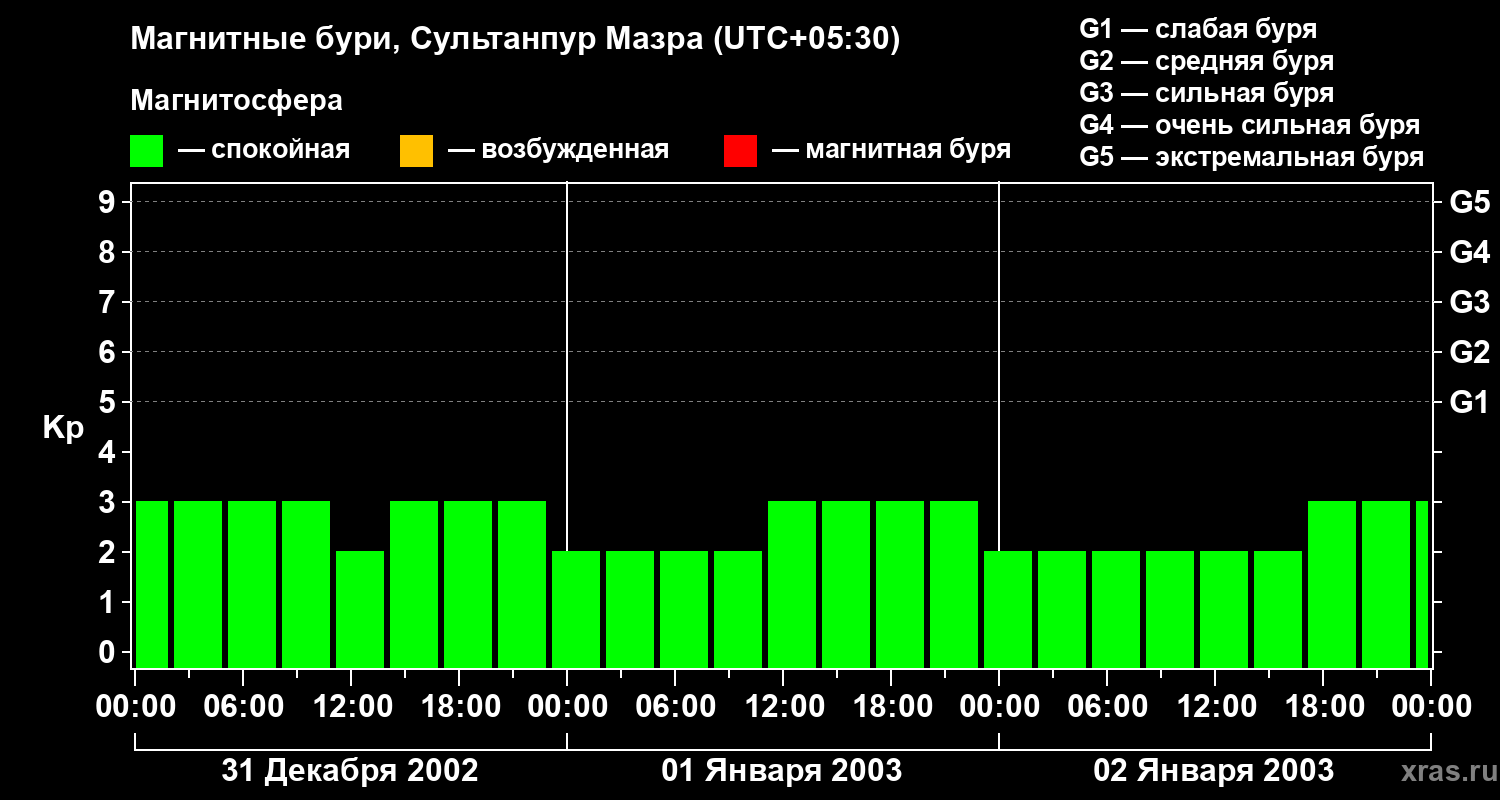
Task: Click the right-axis 'G4' level label
Action: (1470, 252)
